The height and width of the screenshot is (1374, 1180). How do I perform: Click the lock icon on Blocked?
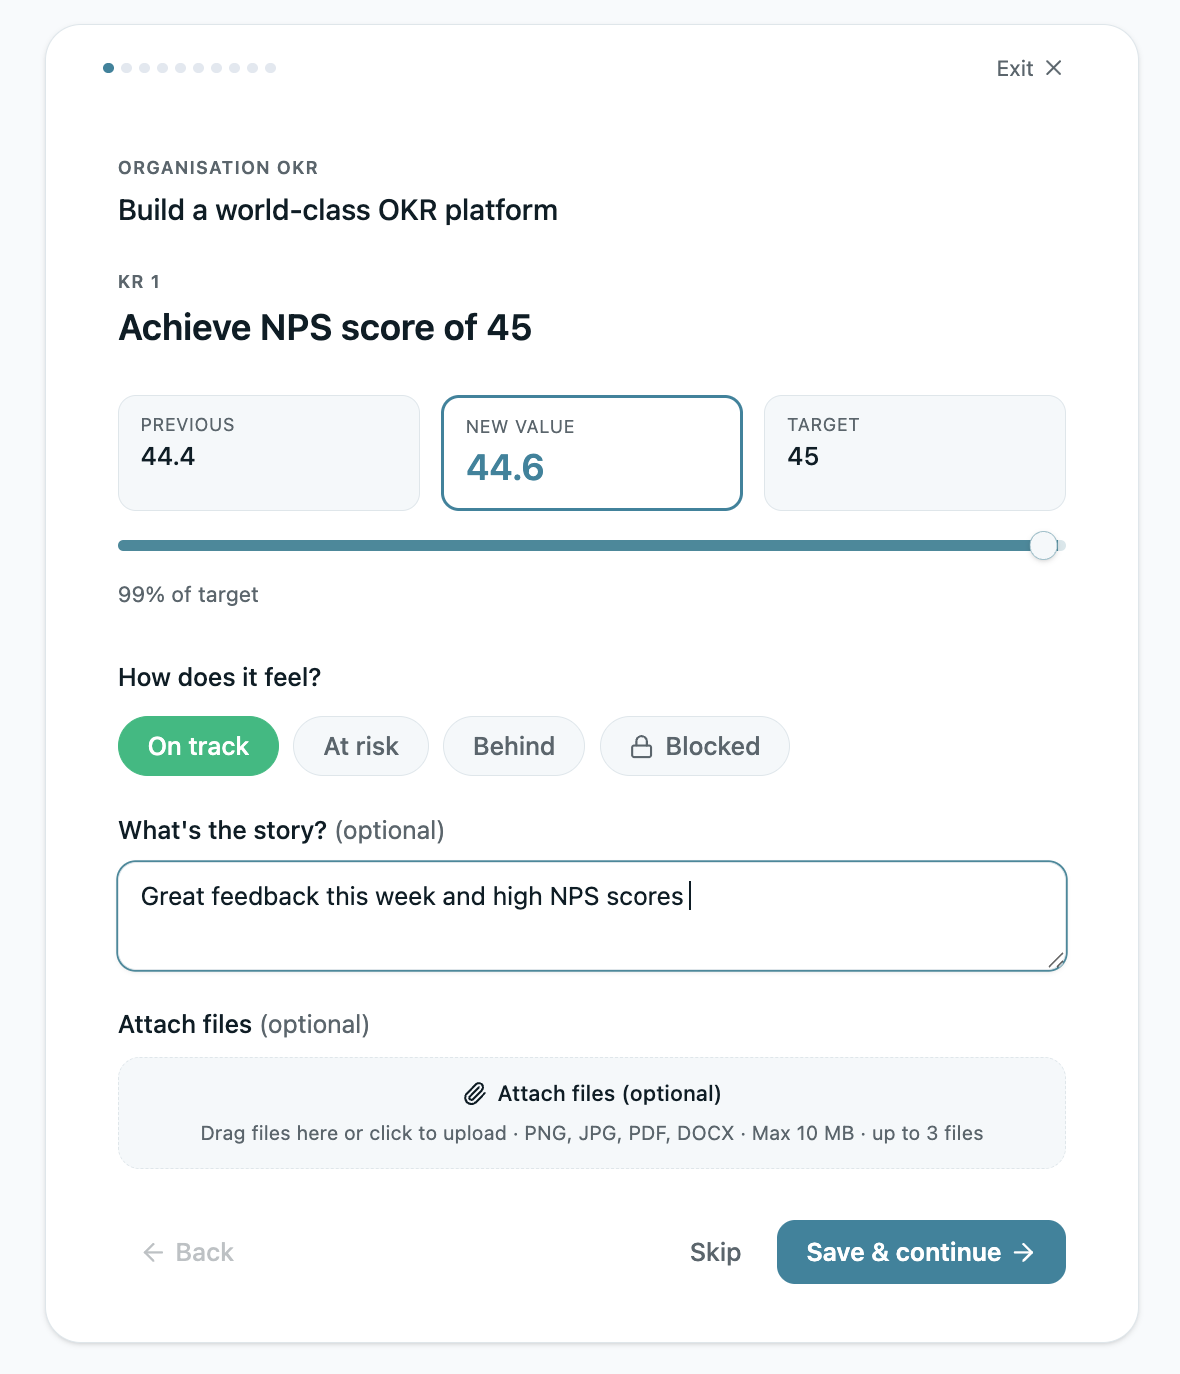642,747
